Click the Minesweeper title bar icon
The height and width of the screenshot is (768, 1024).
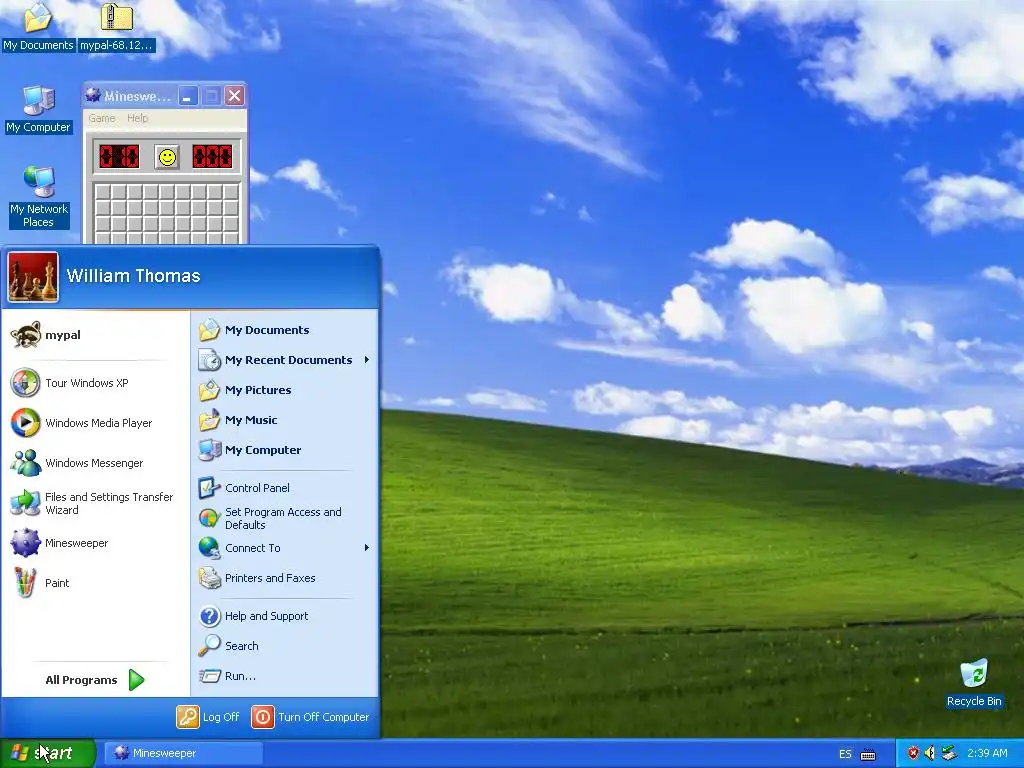pyautogui.click(x=93, y=96)
